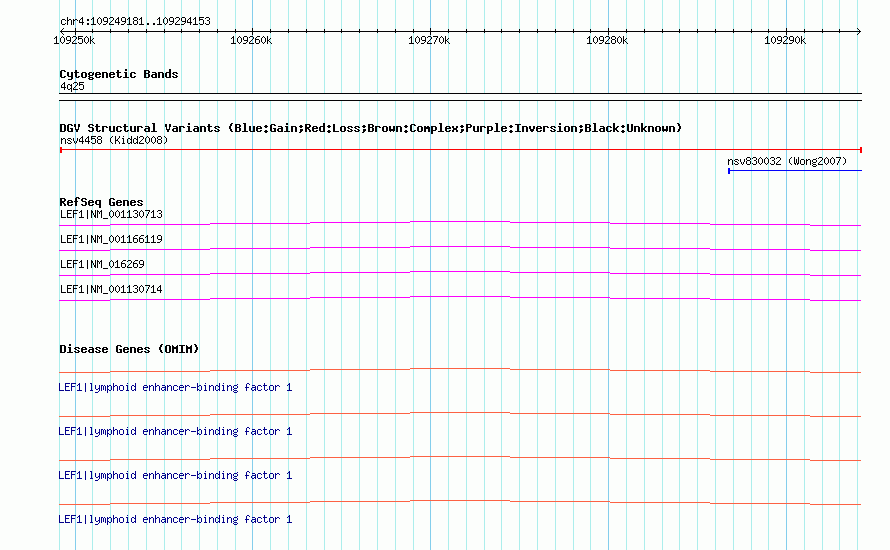Click the 109260k ruler tick label
Image resolution: width=890 pixels, height=550 pixels.
[251, 40]
